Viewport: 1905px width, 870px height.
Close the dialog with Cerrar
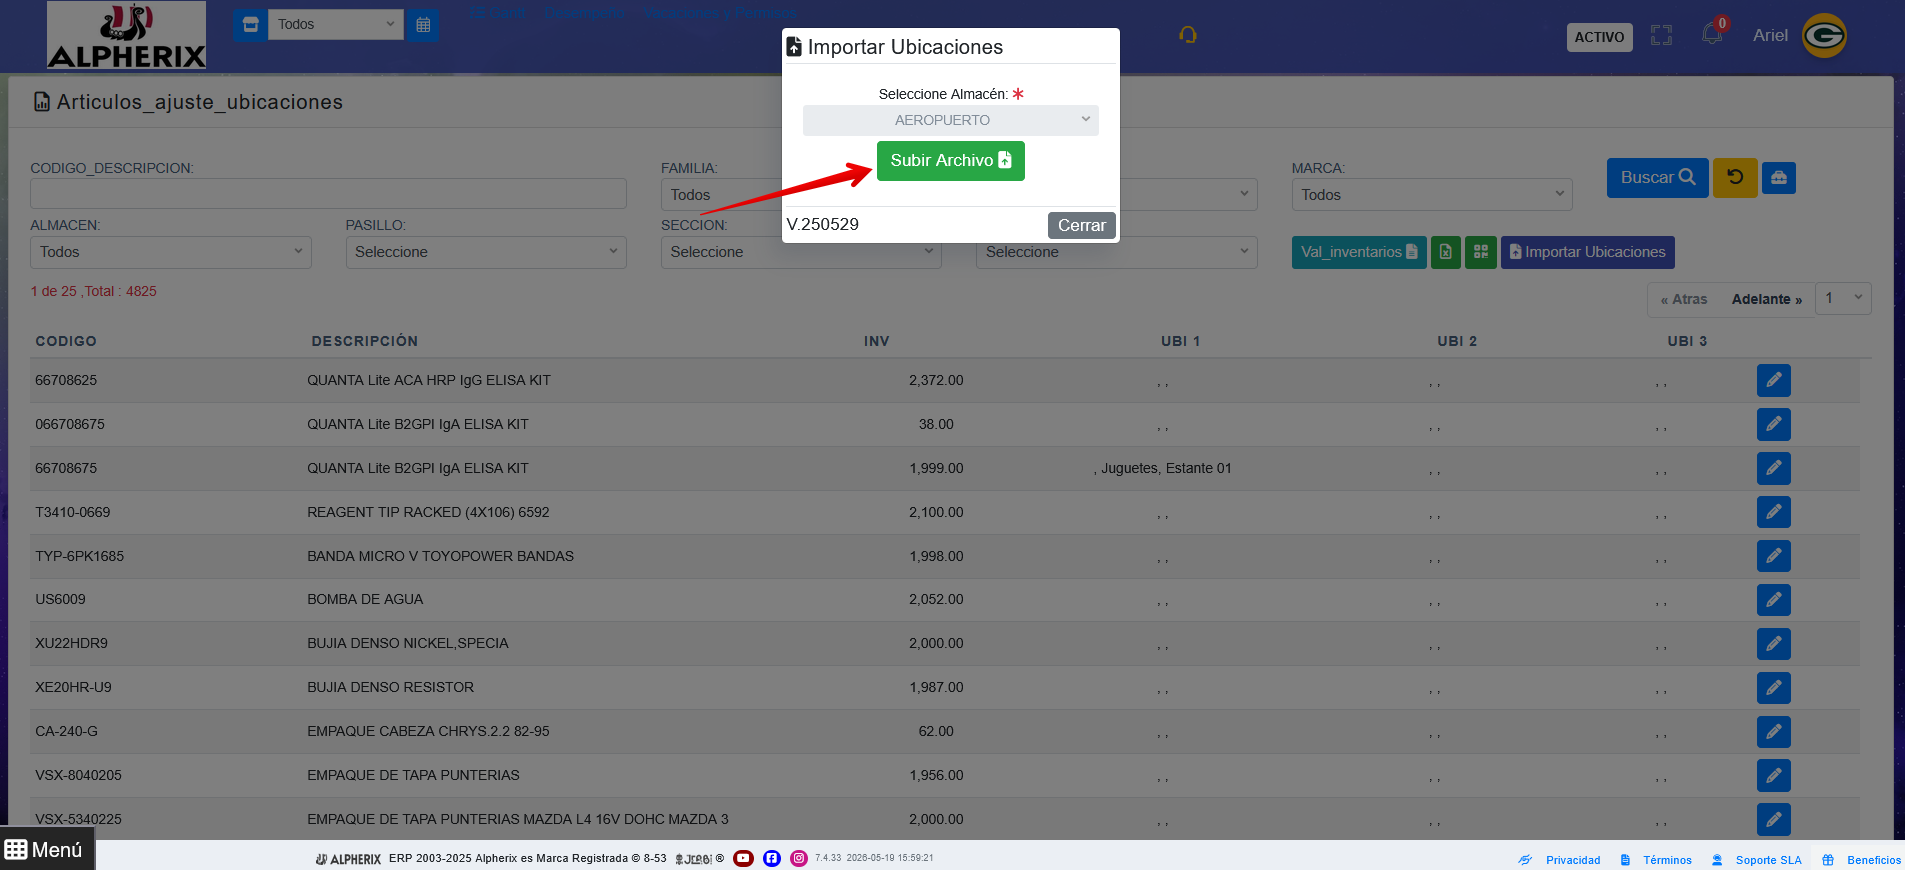[1081, 225]
